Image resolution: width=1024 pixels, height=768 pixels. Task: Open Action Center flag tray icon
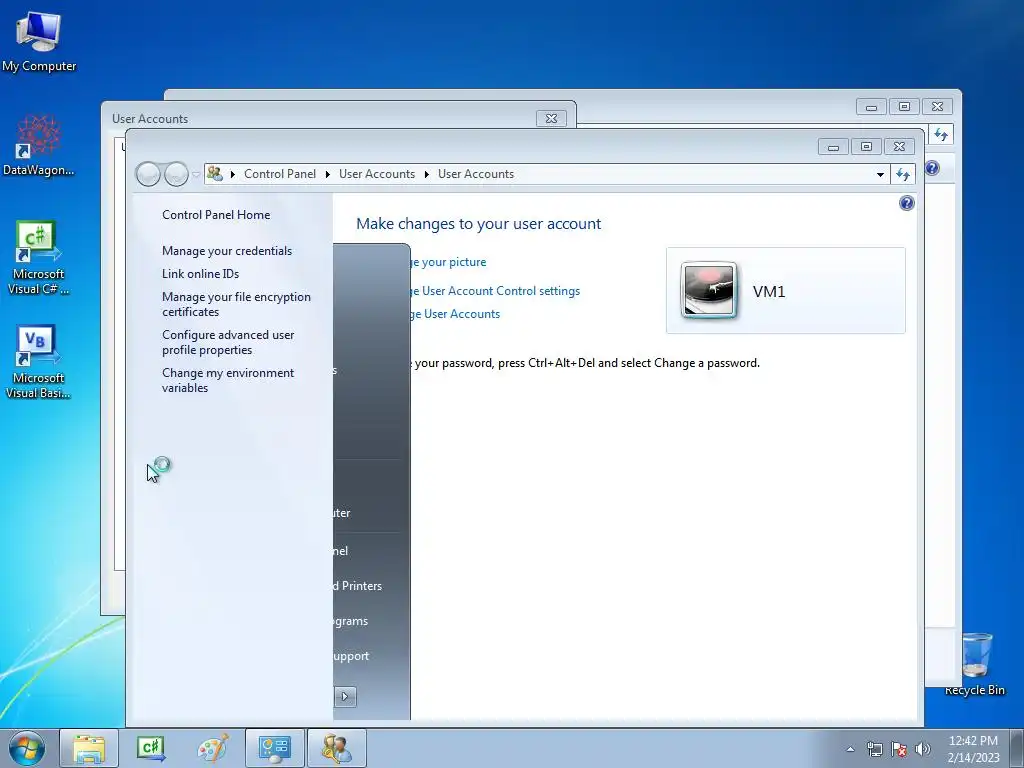899,749
